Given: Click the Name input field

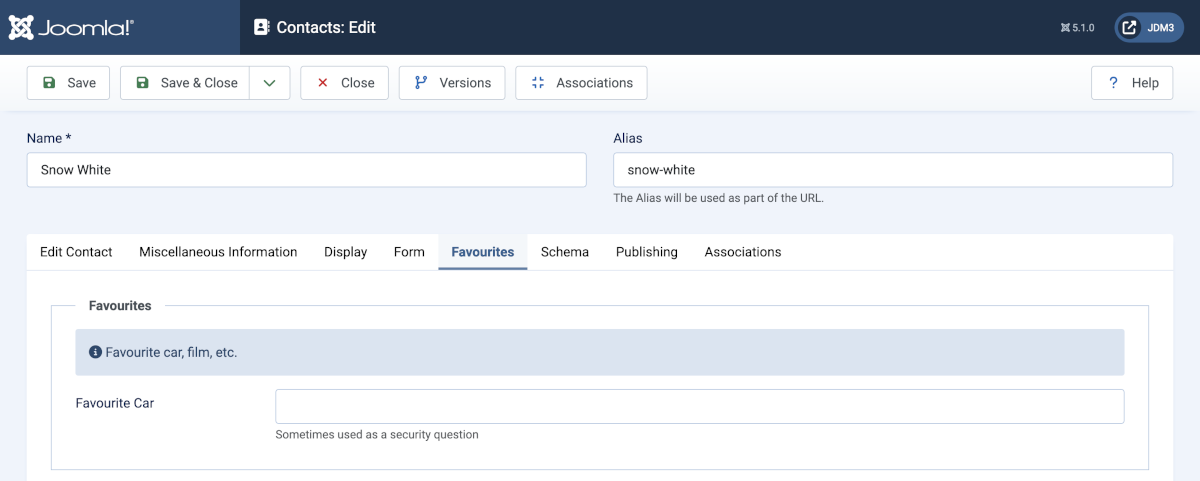Looking at the screenshot, I should tap(306, 170).
